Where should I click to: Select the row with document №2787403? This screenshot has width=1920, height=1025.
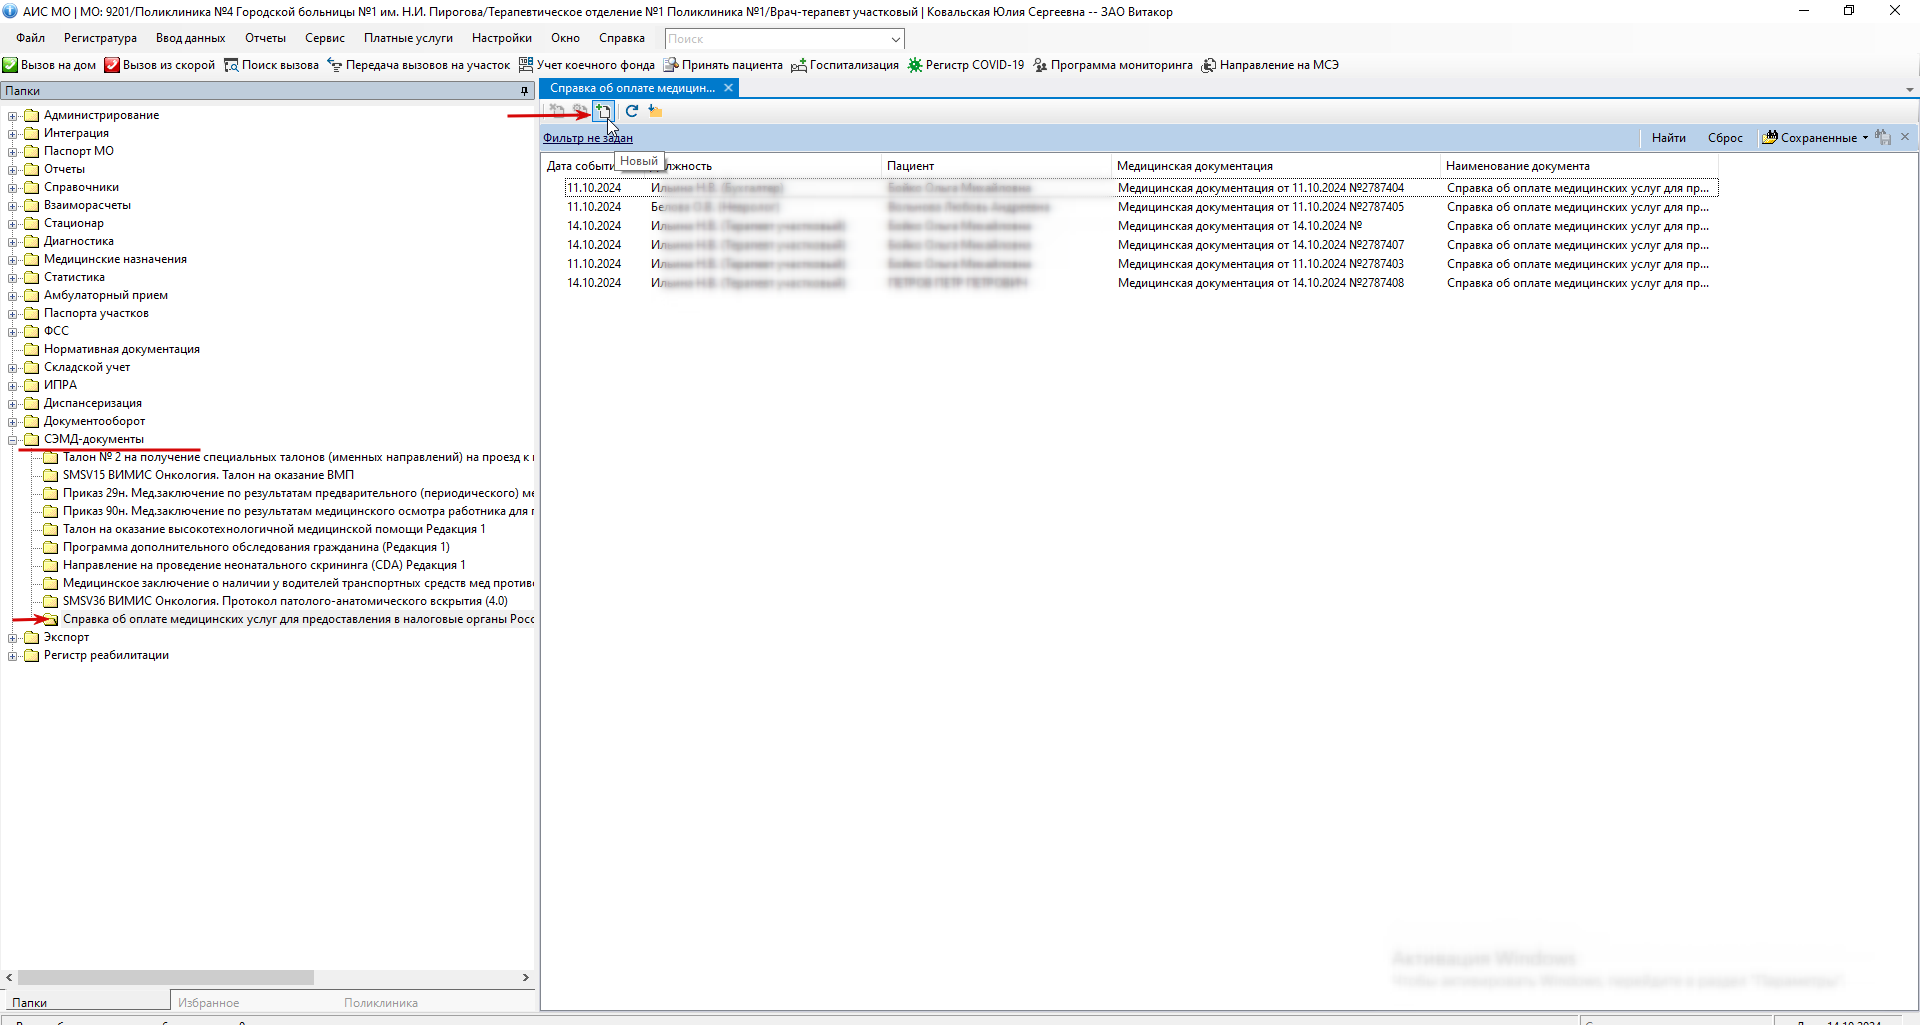(x=1141, y=264)
